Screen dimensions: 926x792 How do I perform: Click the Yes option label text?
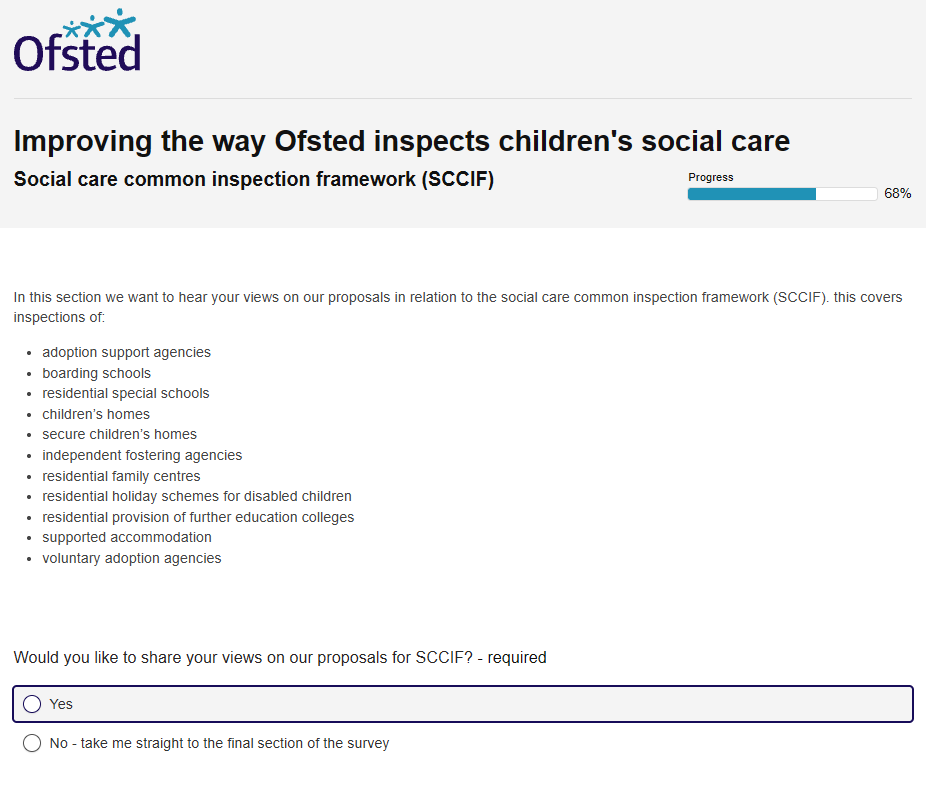(61, 704)
